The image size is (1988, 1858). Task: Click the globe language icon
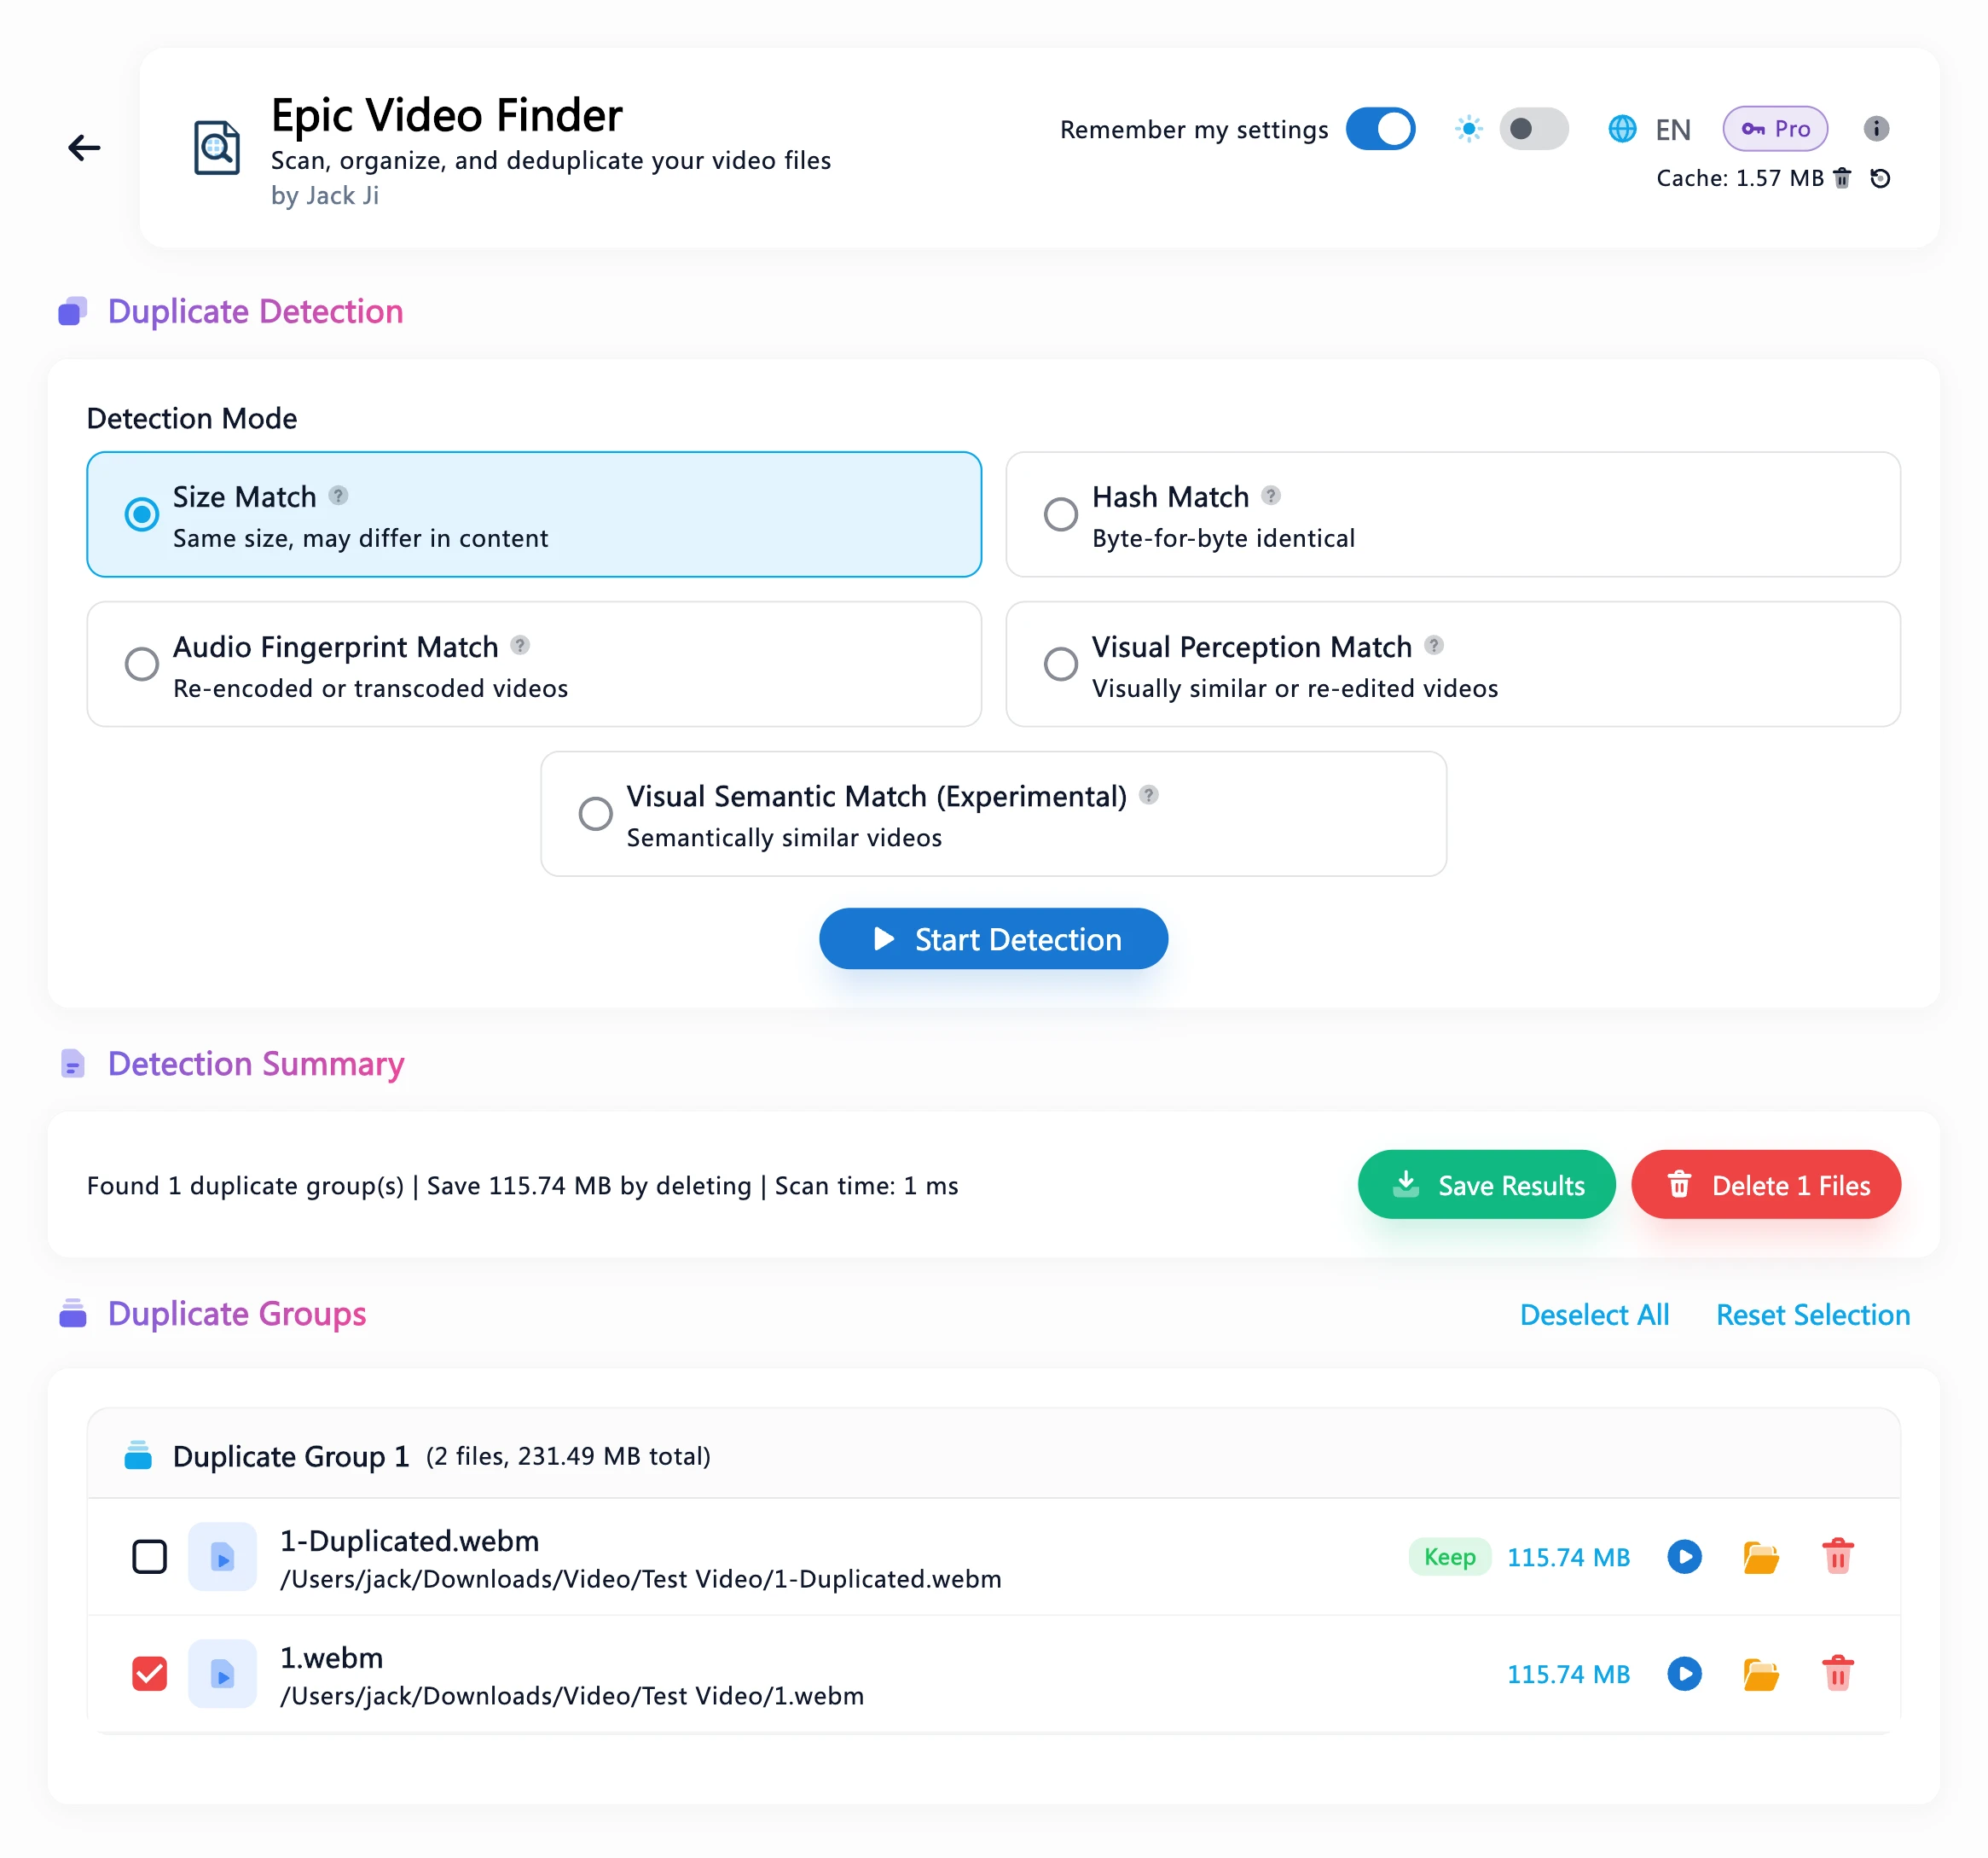tap(1622, 128)
